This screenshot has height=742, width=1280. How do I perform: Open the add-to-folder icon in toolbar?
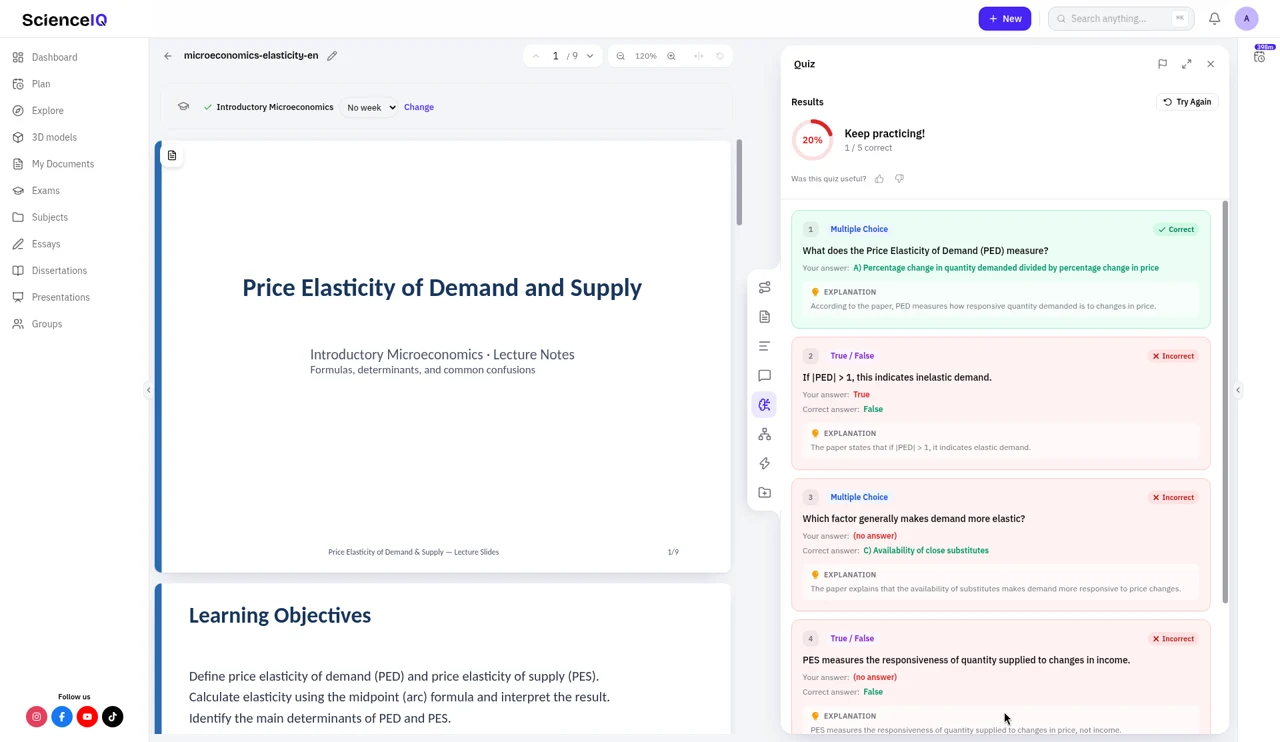[764, 493]
